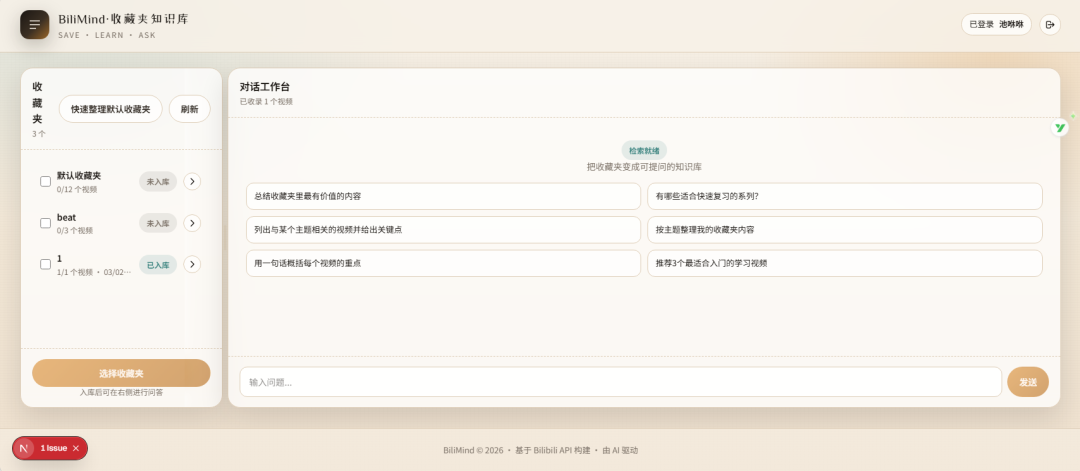This screenshot has width=1080, height=471.
Task: Click the 输入问题 input field
Action: point(621,382)
